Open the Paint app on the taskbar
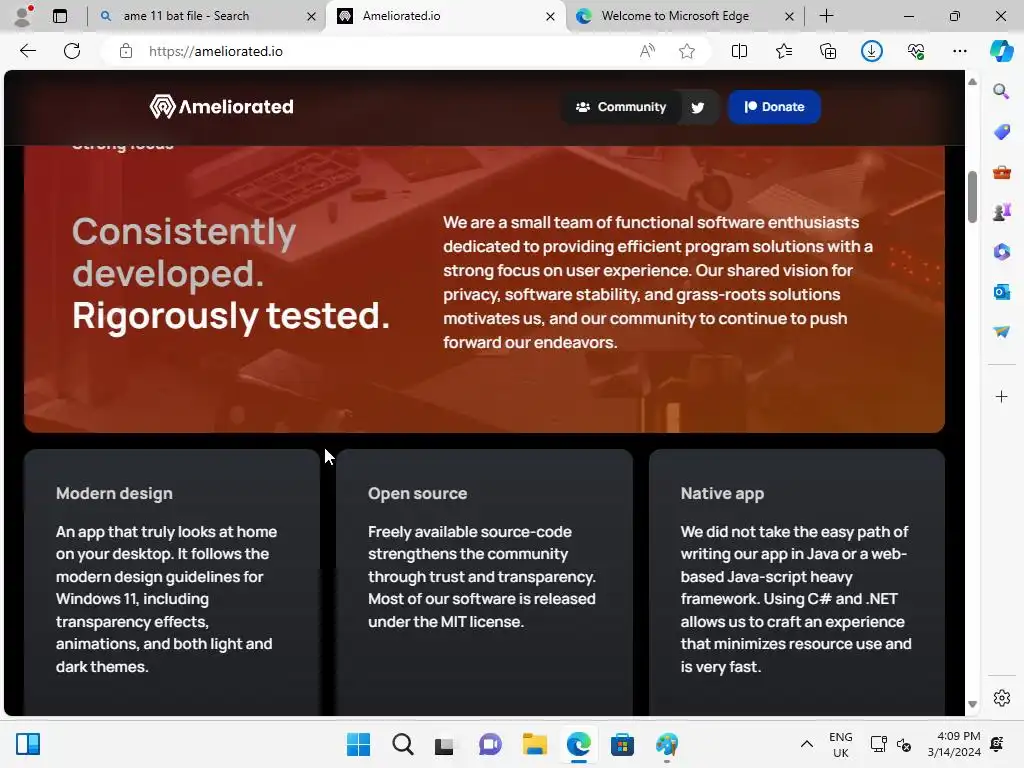Screen dimensions: 1024x768 [667, 744]
